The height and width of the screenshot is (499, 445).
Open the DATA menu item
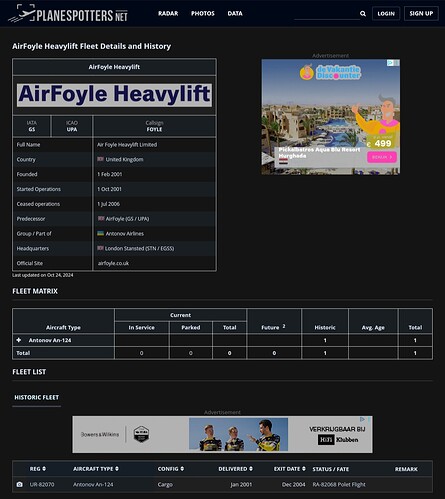click(x=235, y=14)
